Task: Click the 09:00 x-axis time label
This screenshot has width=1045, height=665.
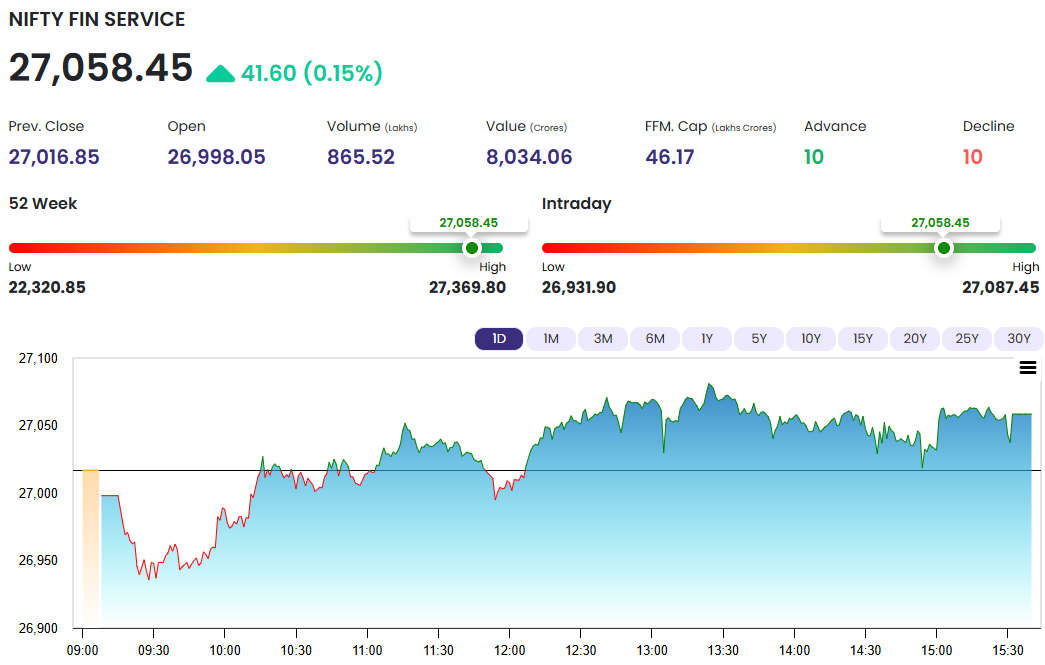Action: 83,650
